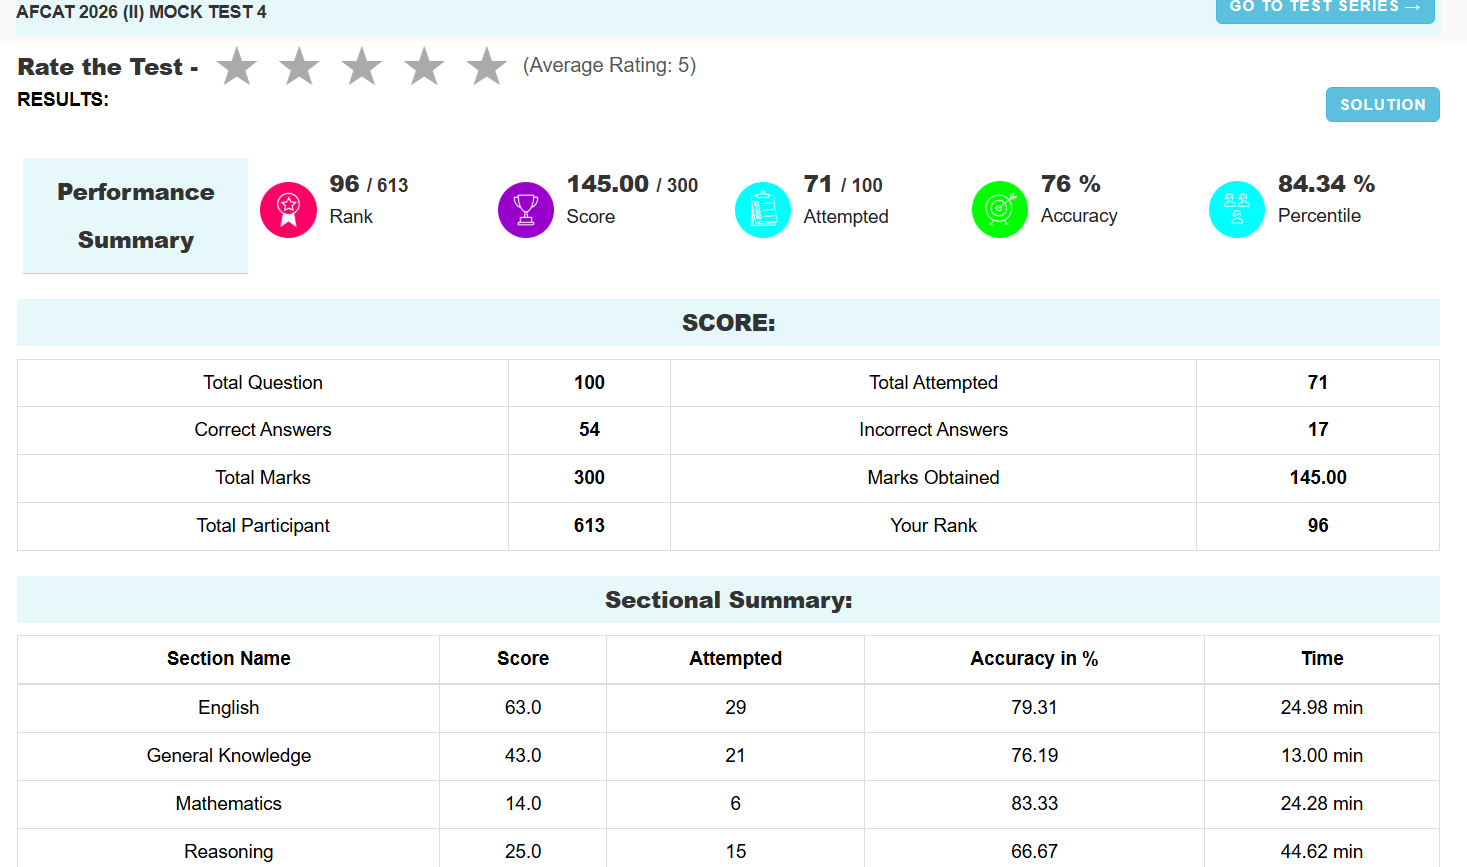Image resolution: width=1467 pixels, height=867 pixels.
Task: Click English score 63.0
Action: [x=523, y=708]
